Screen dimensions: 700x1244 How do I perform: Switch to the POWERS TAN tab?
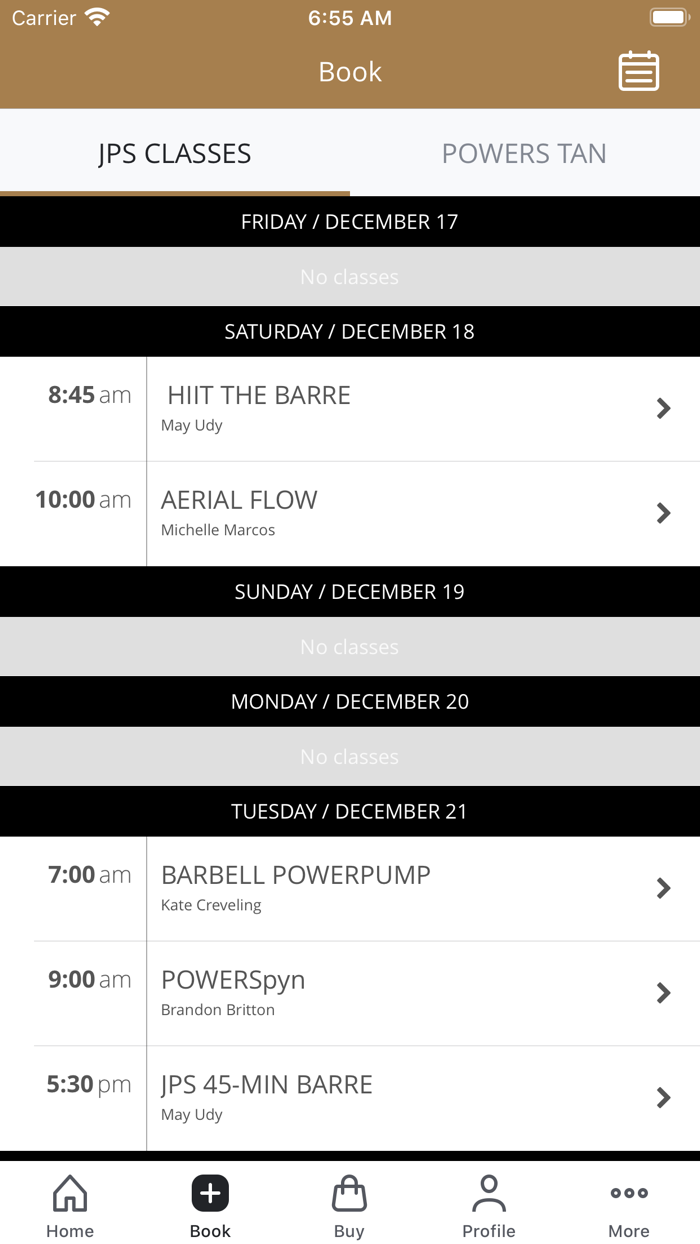tap(524, 154)
